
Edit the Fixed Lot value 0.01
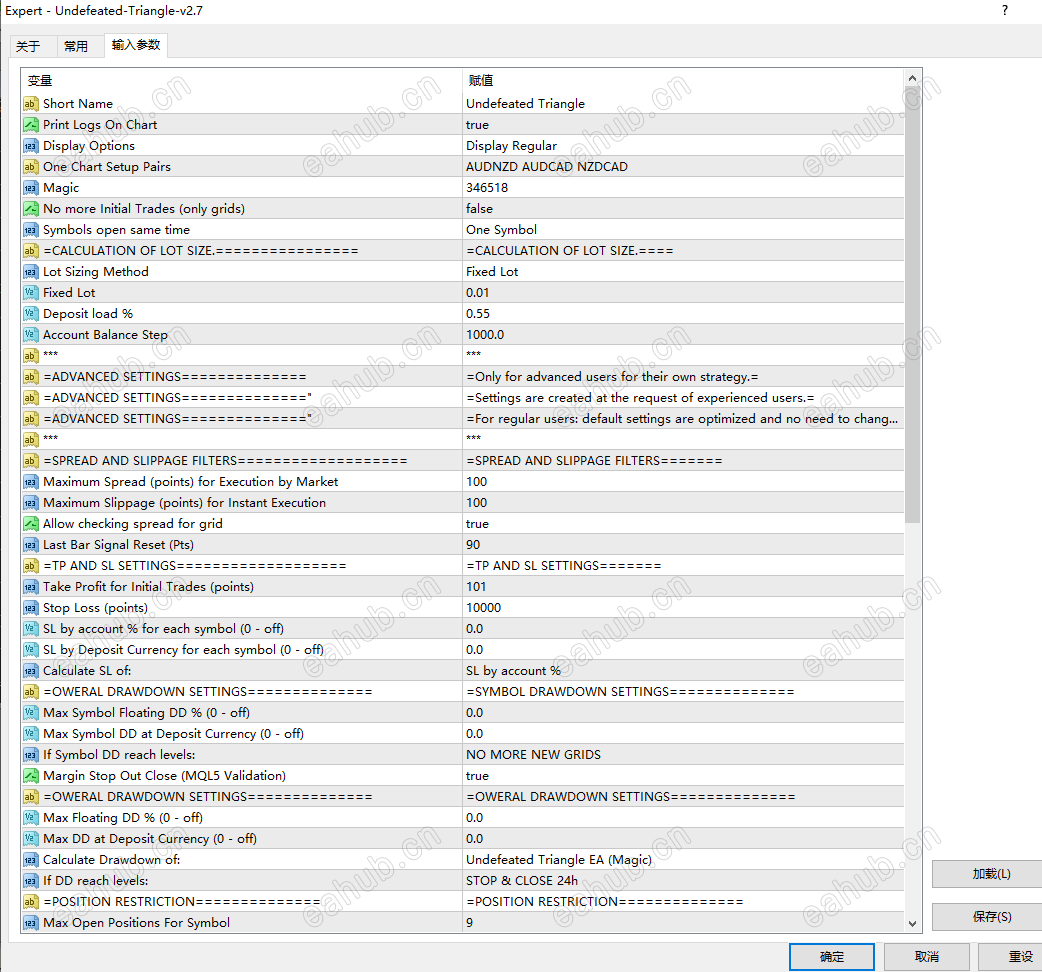[x=683, y=293]
